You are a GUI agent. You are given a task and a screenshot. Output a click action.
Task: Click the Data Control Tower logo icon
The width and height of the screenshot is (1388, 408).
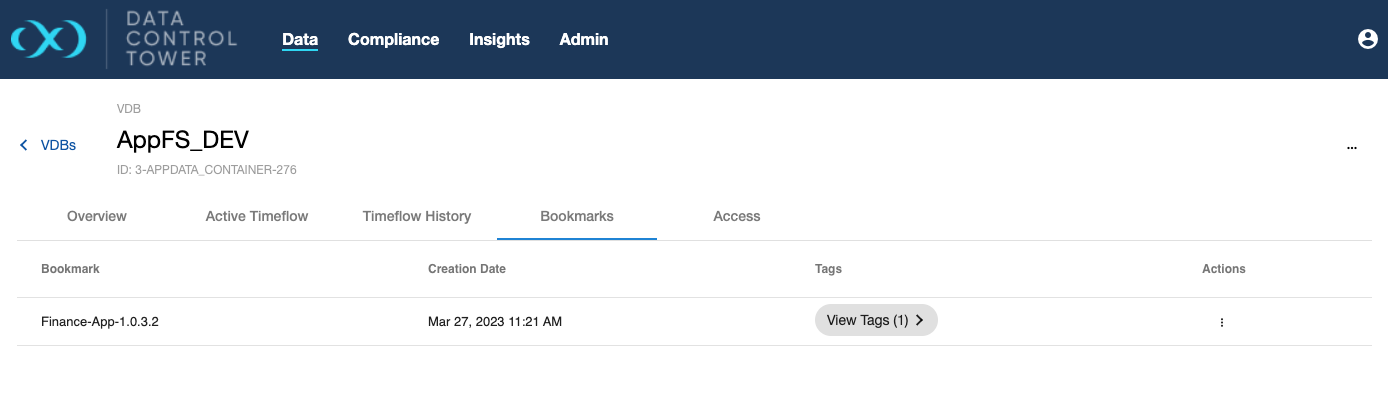pos(48,39)
